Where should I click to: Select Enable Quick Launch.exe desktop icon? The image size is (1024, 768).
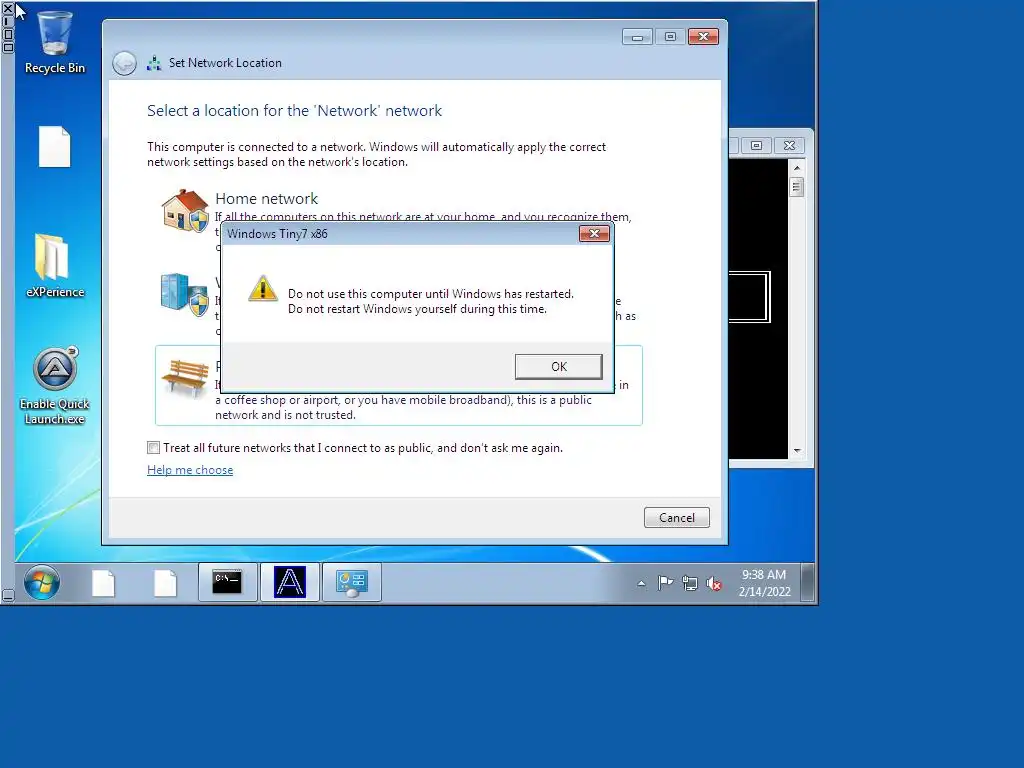55,386
